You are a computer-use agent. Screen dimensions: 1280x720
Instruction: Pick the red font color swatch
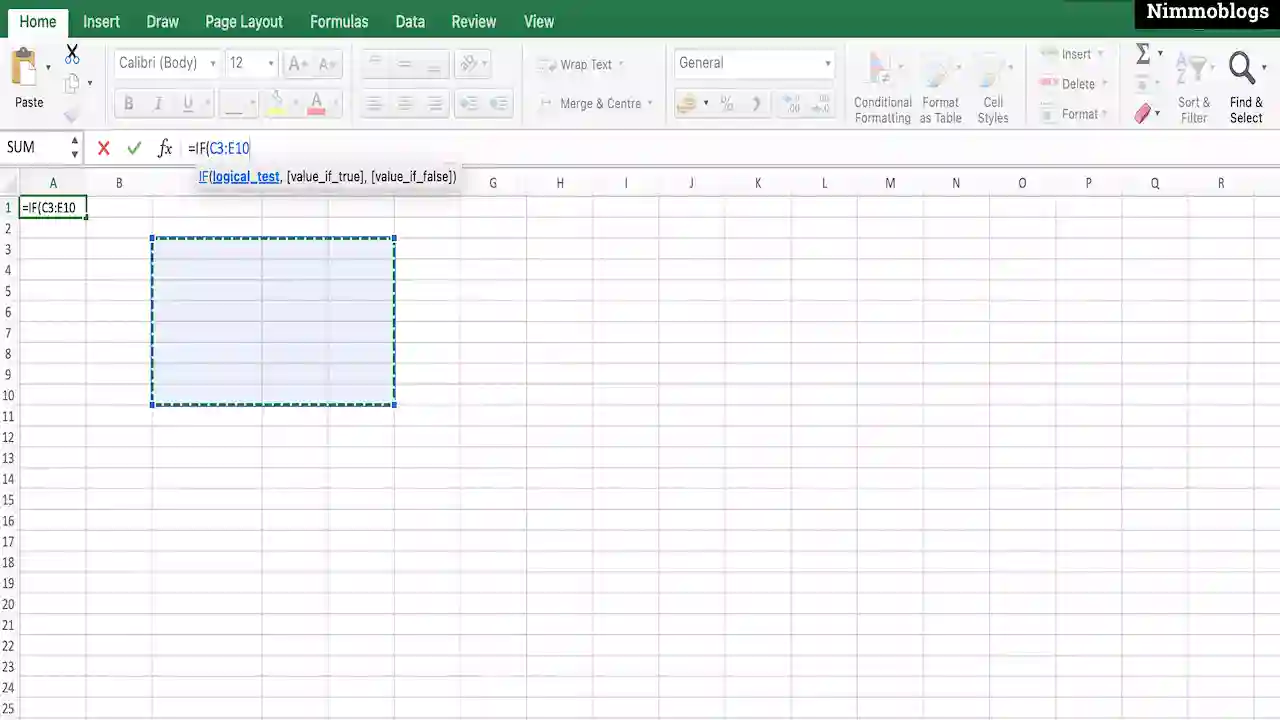coord(318,103)
